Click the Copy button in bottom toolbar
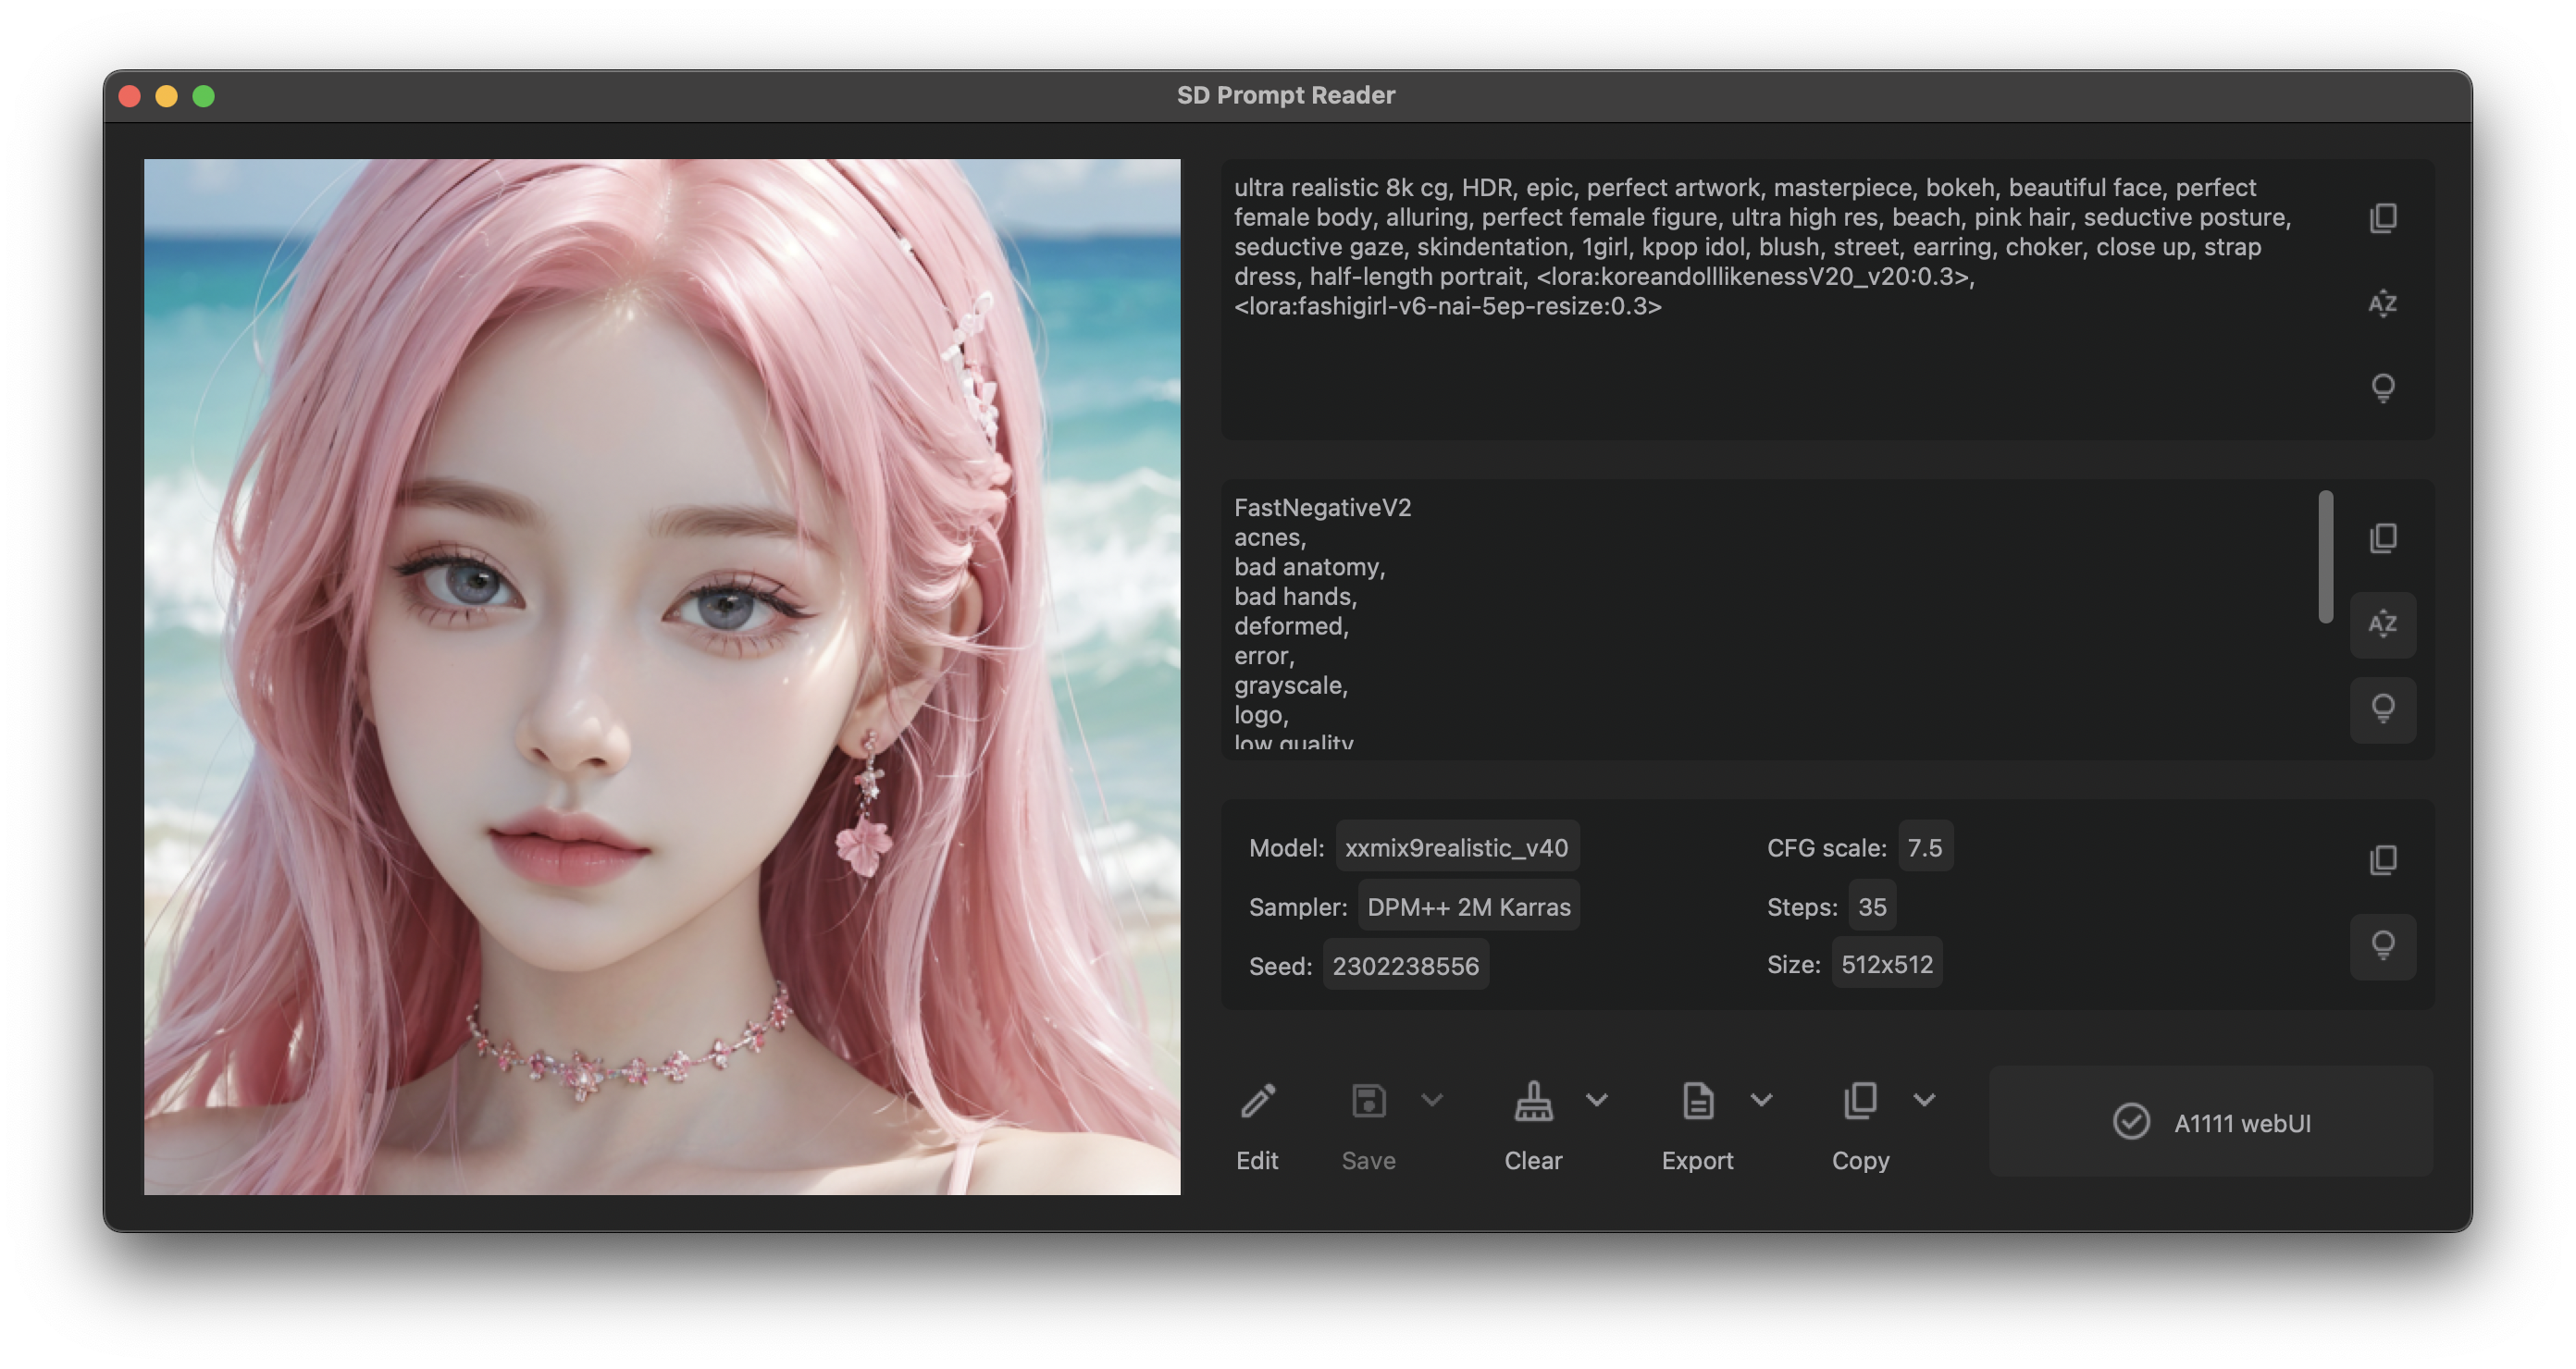The width and height of the screenshot is (2576, 1369). click(x=1860, y=1102)
